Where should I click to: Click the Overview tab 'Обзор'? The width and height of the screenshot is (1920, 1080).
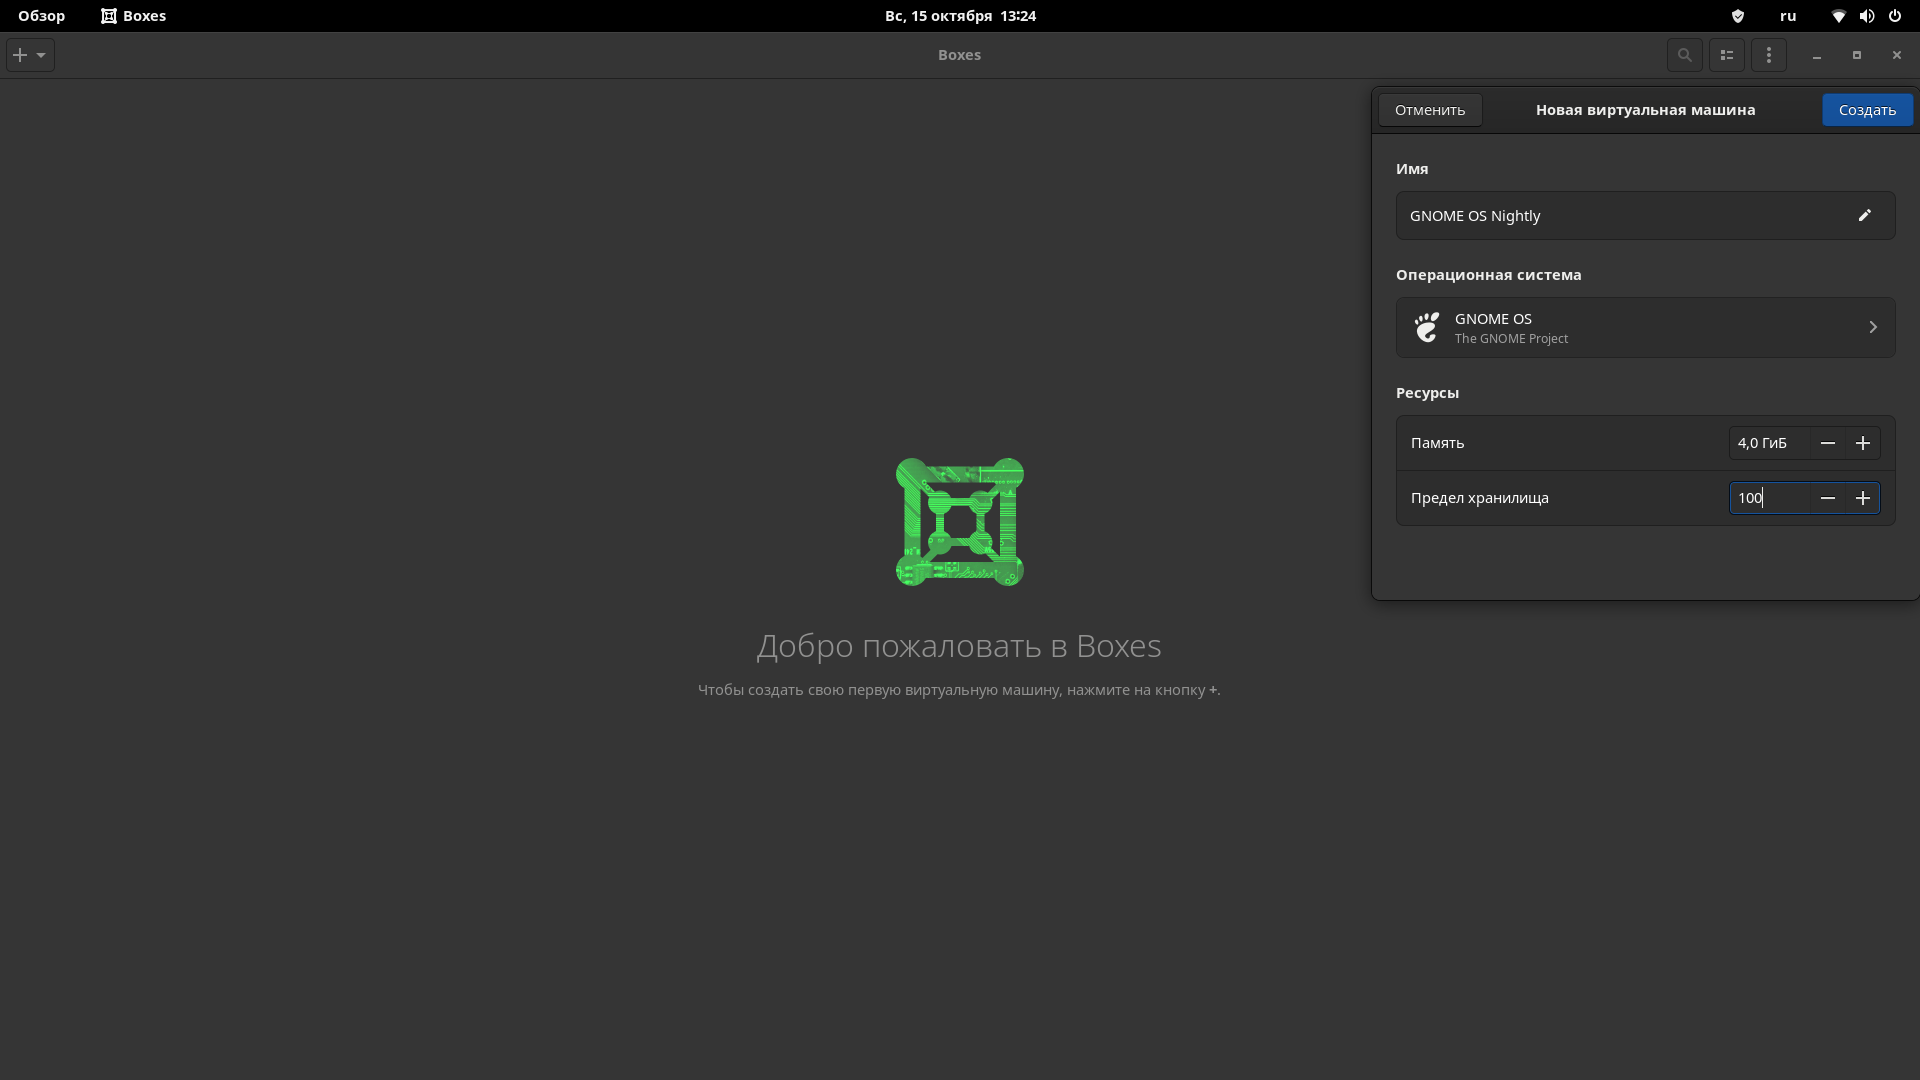click(42, 15)
